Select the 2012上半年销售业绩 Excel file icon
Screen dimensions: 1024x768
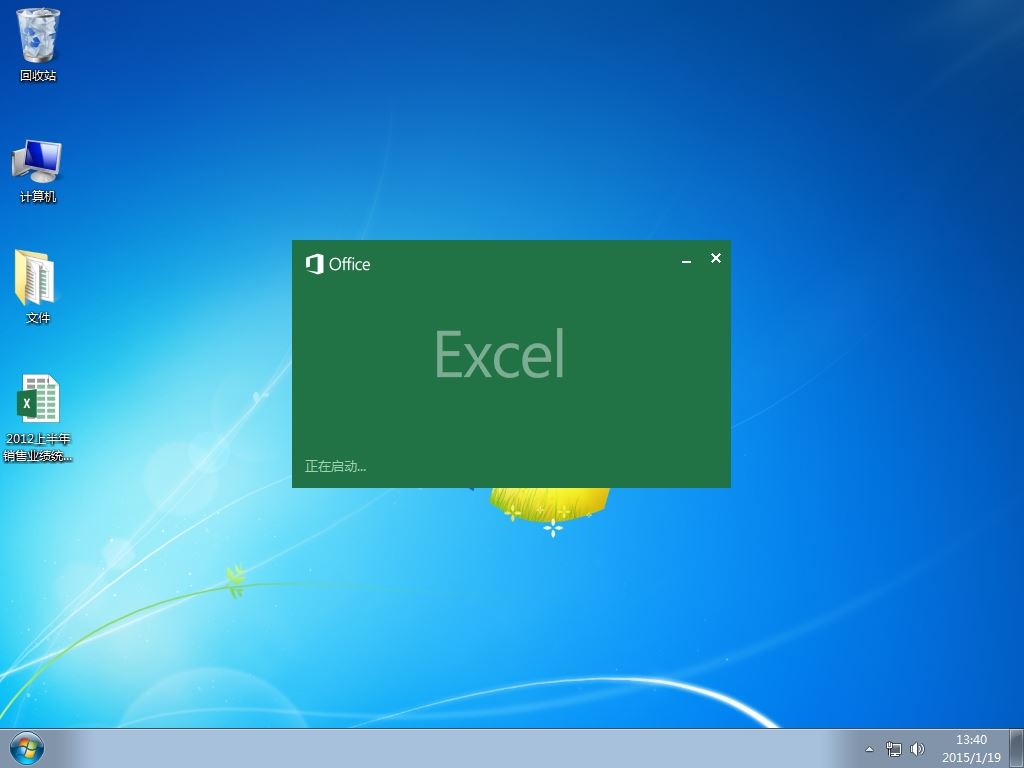point(37,418)
